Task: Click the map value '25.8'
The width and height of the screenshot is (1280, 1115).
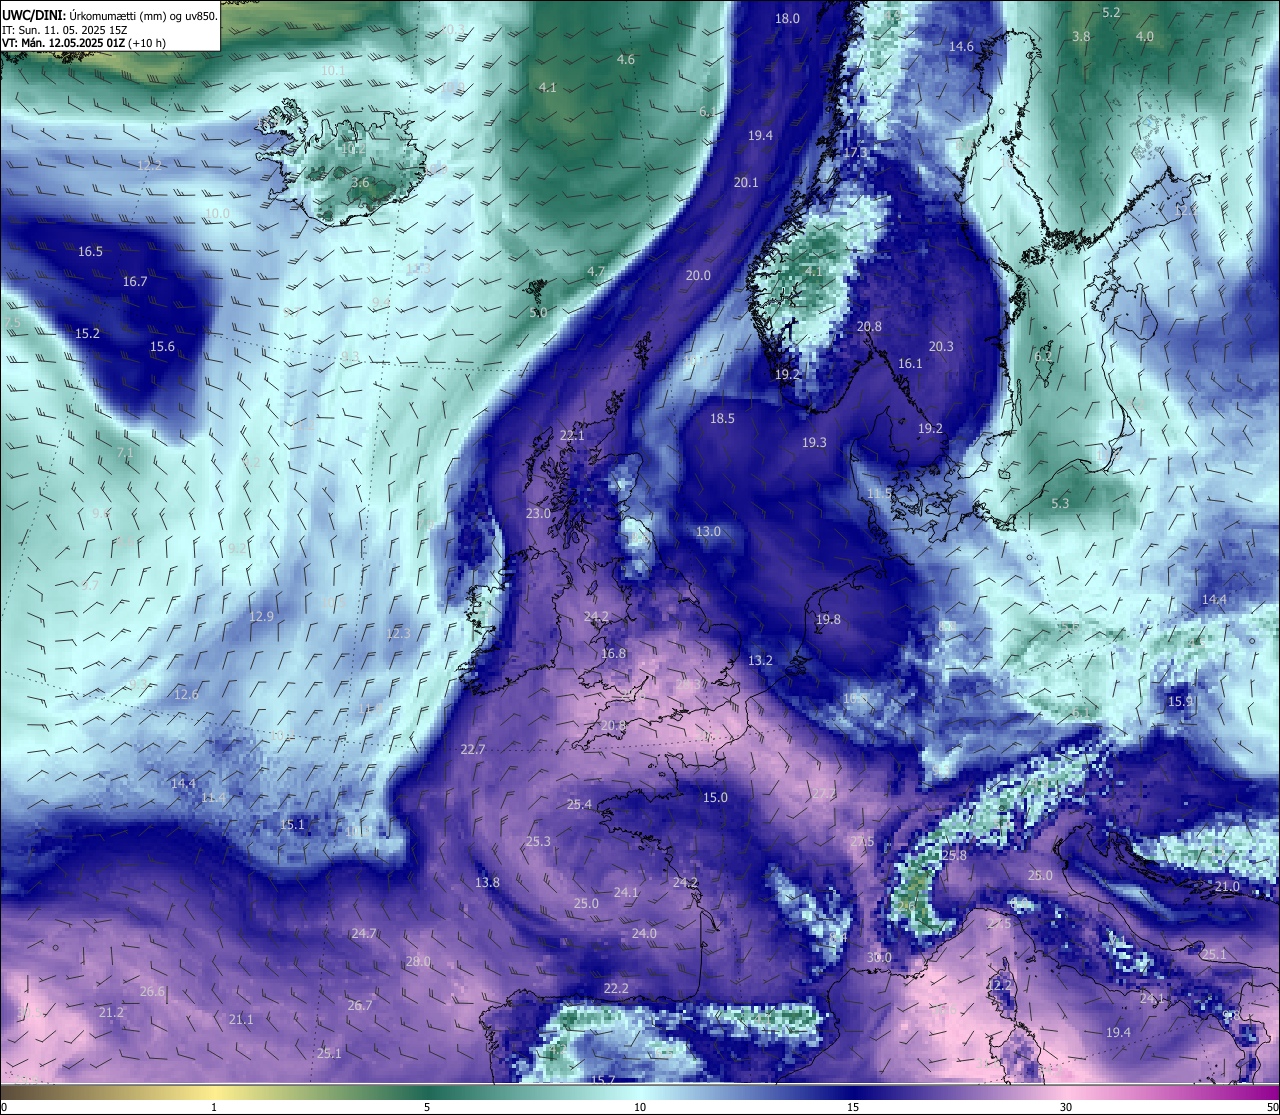Action: point(954,856)
